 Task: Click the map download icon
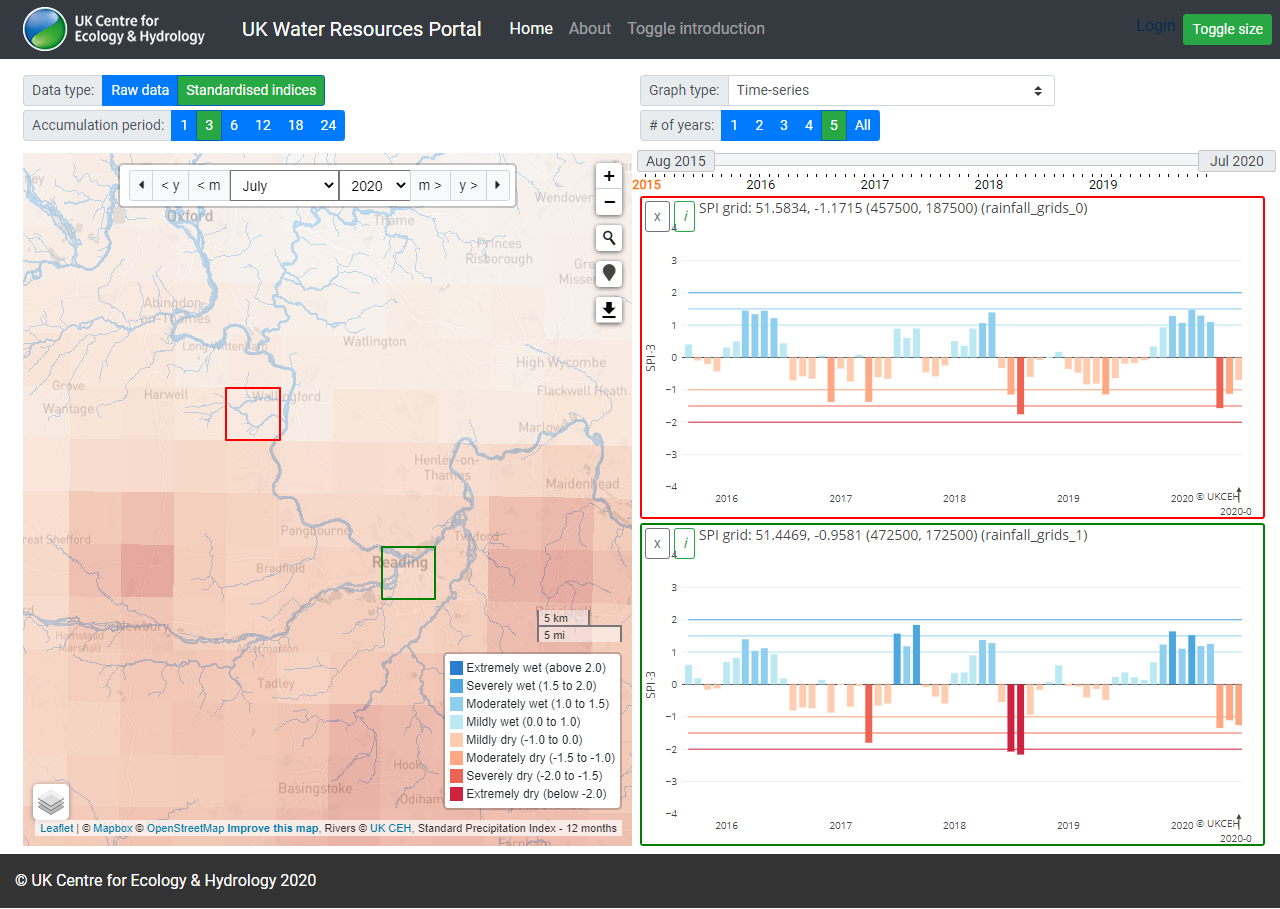pyautogui.click(x=609, y=310)
